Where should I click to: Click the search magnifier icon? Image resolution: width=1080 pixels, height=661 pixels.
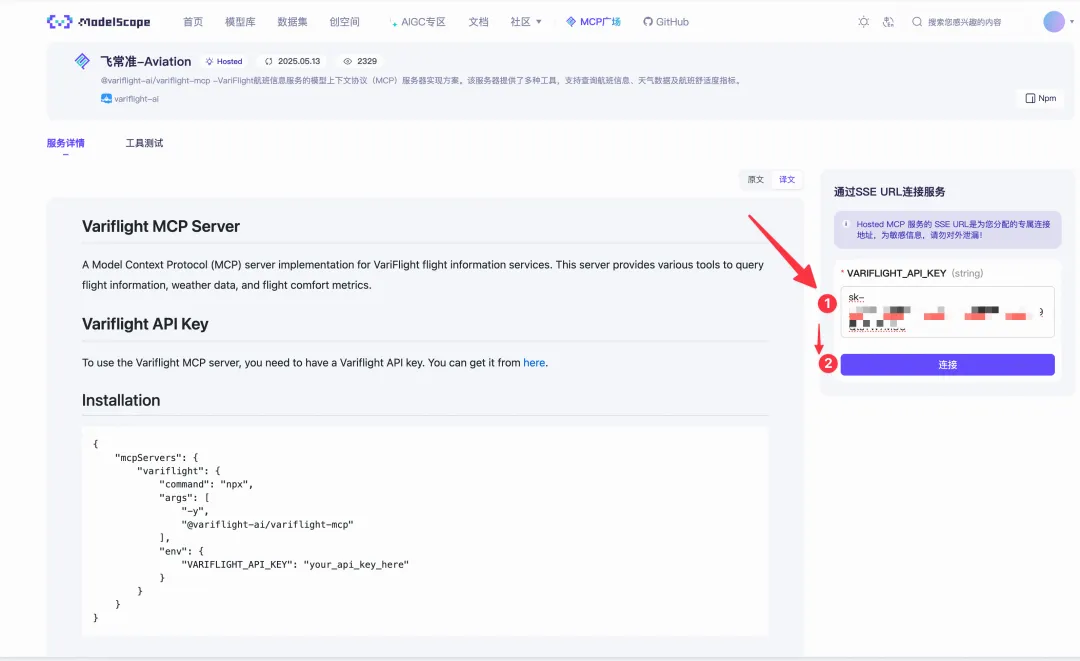coord(917,22)
